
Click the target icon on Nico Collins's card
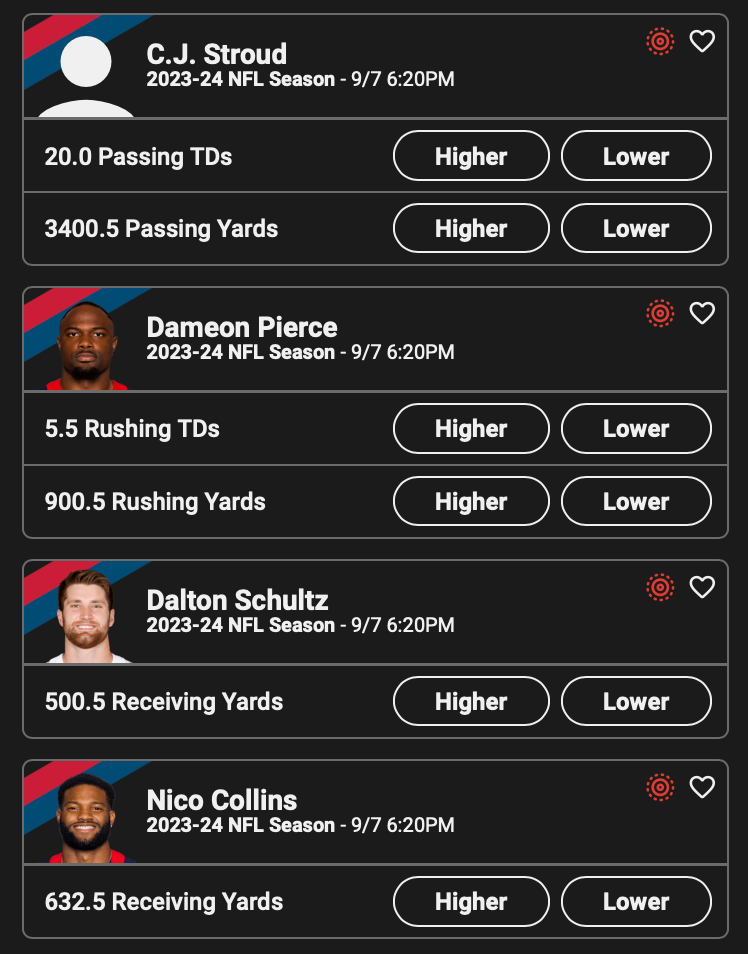coord(660,787)
